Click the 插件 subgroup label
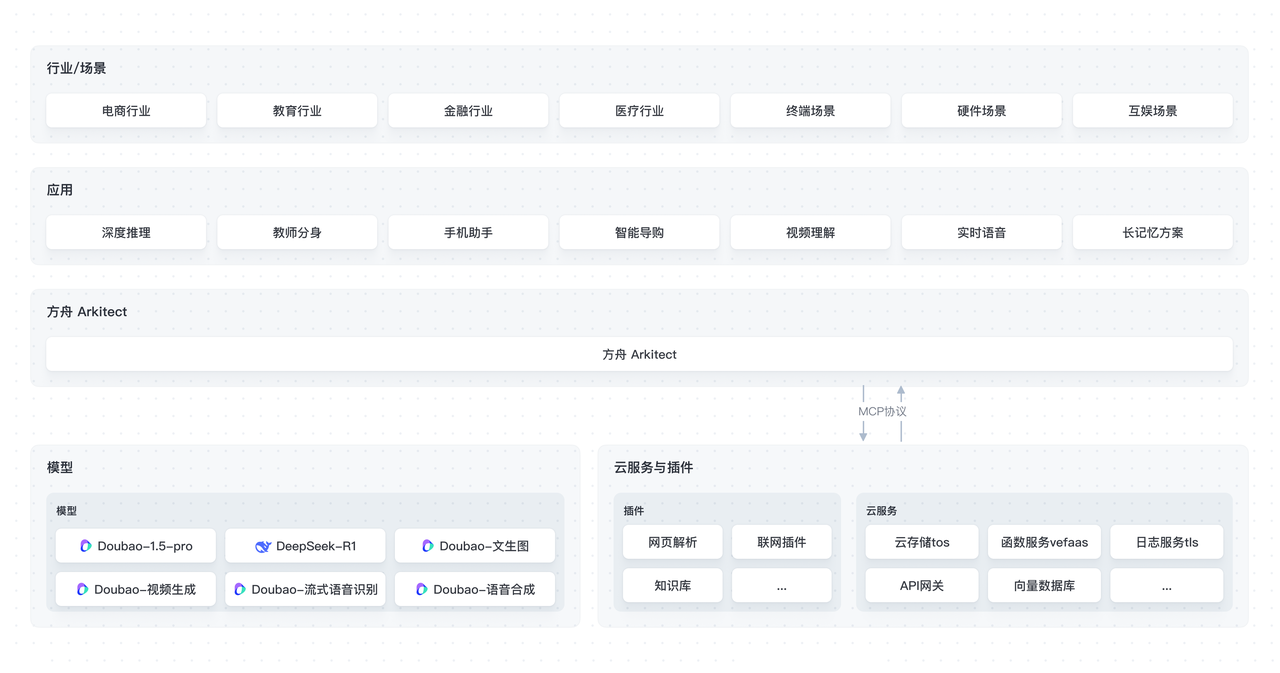 (x=634, y=510)
